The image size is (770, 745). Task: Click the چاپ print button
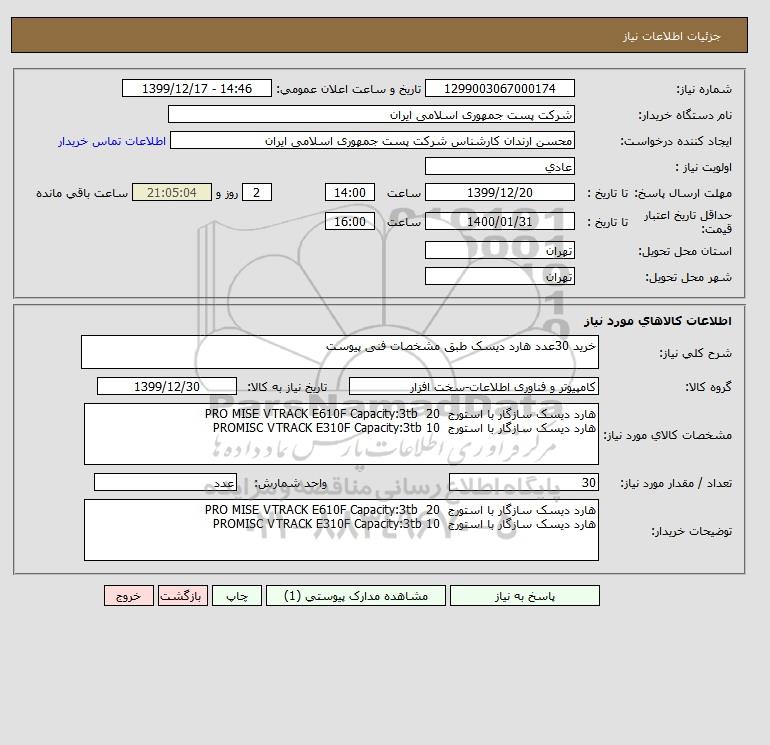pyautogui.click(x=237, y=596)
